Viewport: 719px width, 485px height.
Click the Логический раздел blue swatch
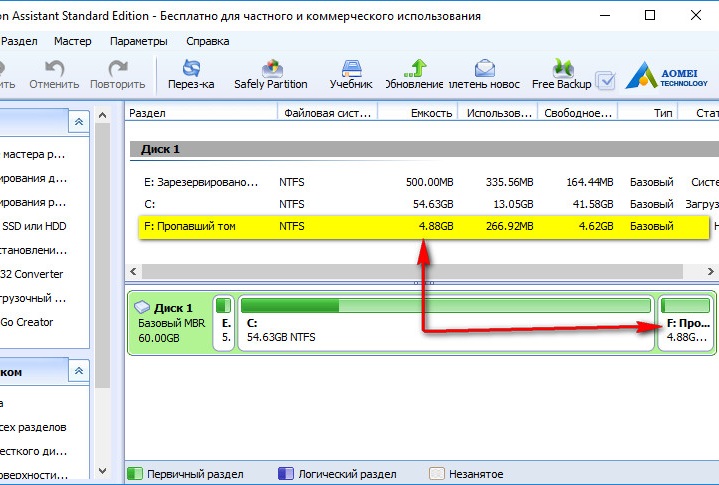(286, 474)
